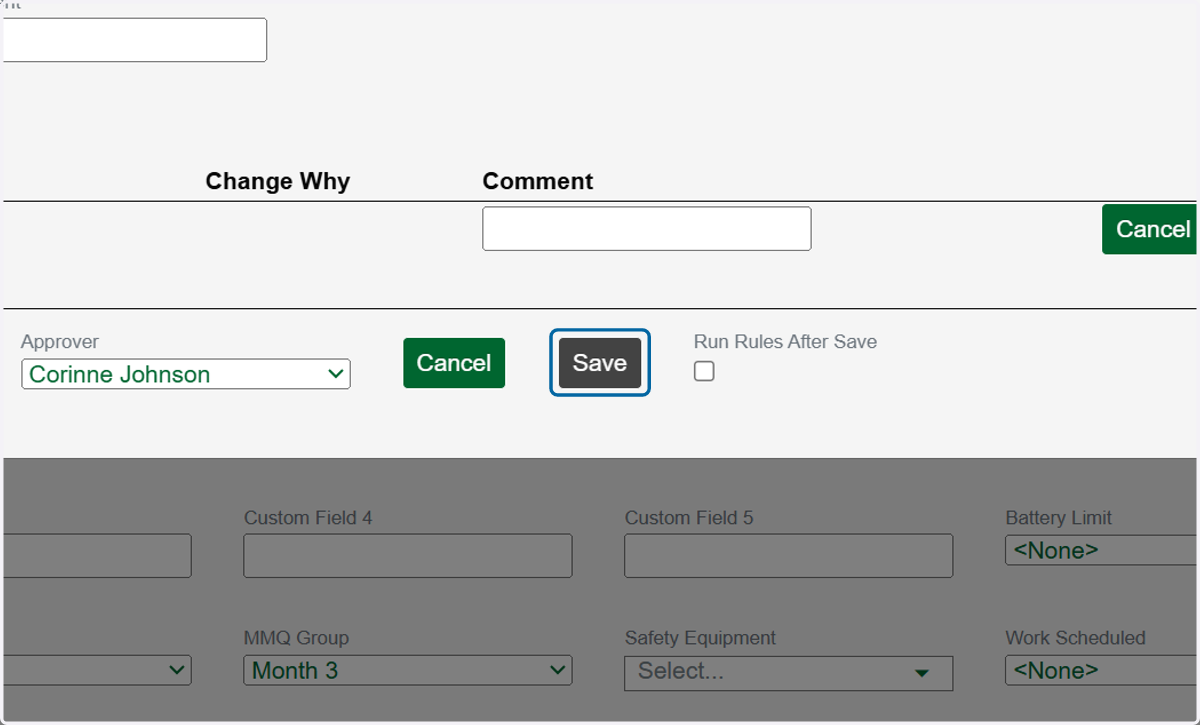
Task: Click the Run Rules After Save label
Action: coord(785,342)
